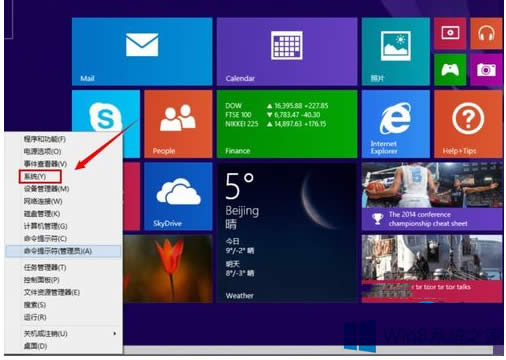Open 设备管理器(M) from the menu
506x360 pixels.
(63, 189)
